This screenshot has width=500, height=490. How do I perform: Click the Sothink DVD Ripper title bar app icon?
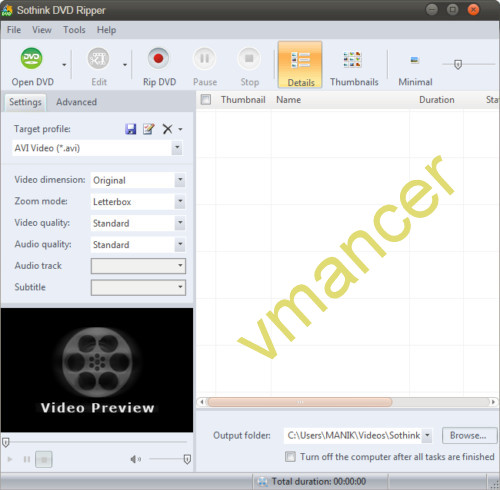7,10
